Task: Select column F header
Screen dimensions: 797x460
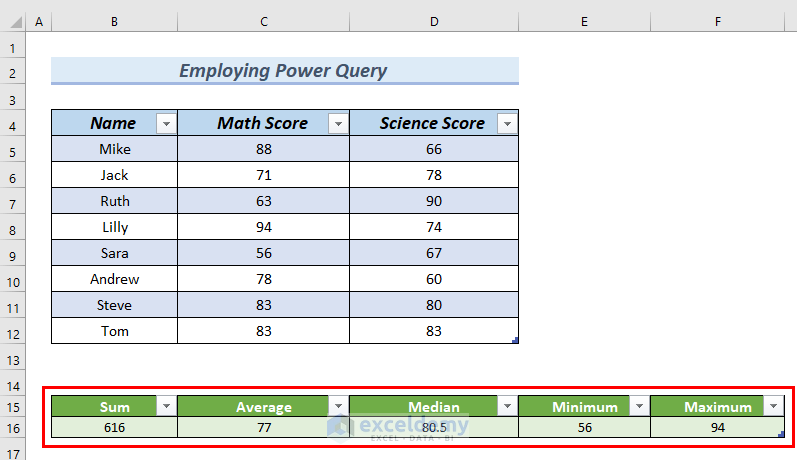Action: coord(718,22)
